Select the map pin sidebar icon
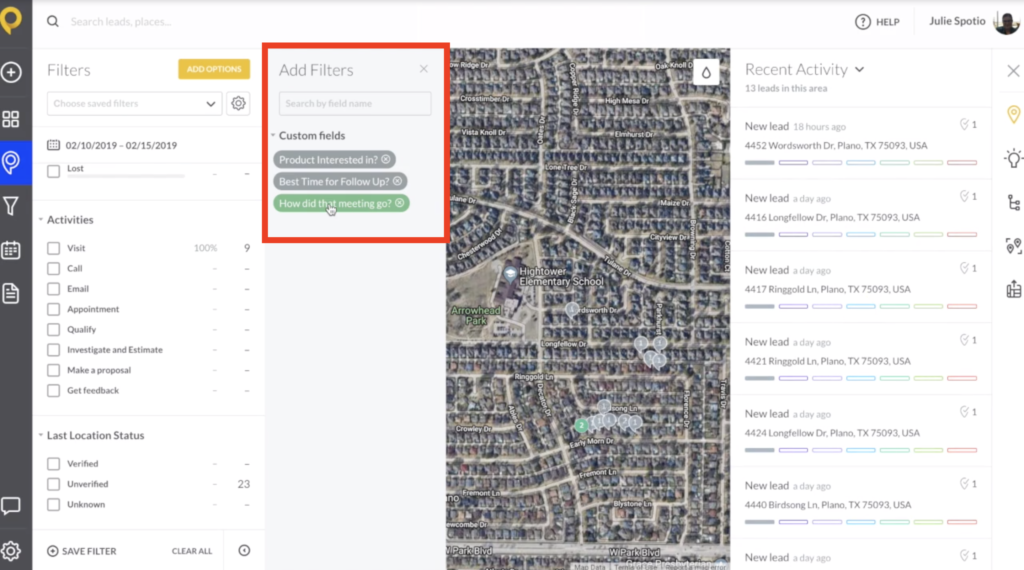 click(x=11, y=162)
